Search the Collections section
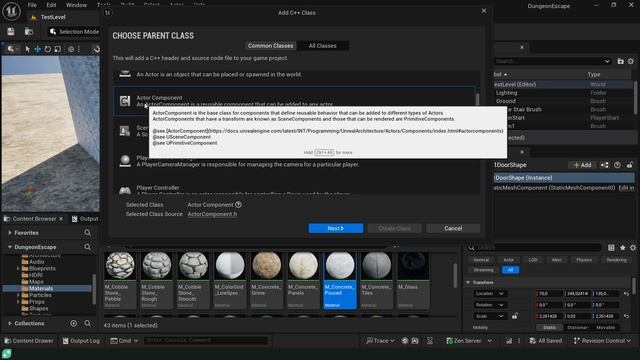 tap(87, 323)
